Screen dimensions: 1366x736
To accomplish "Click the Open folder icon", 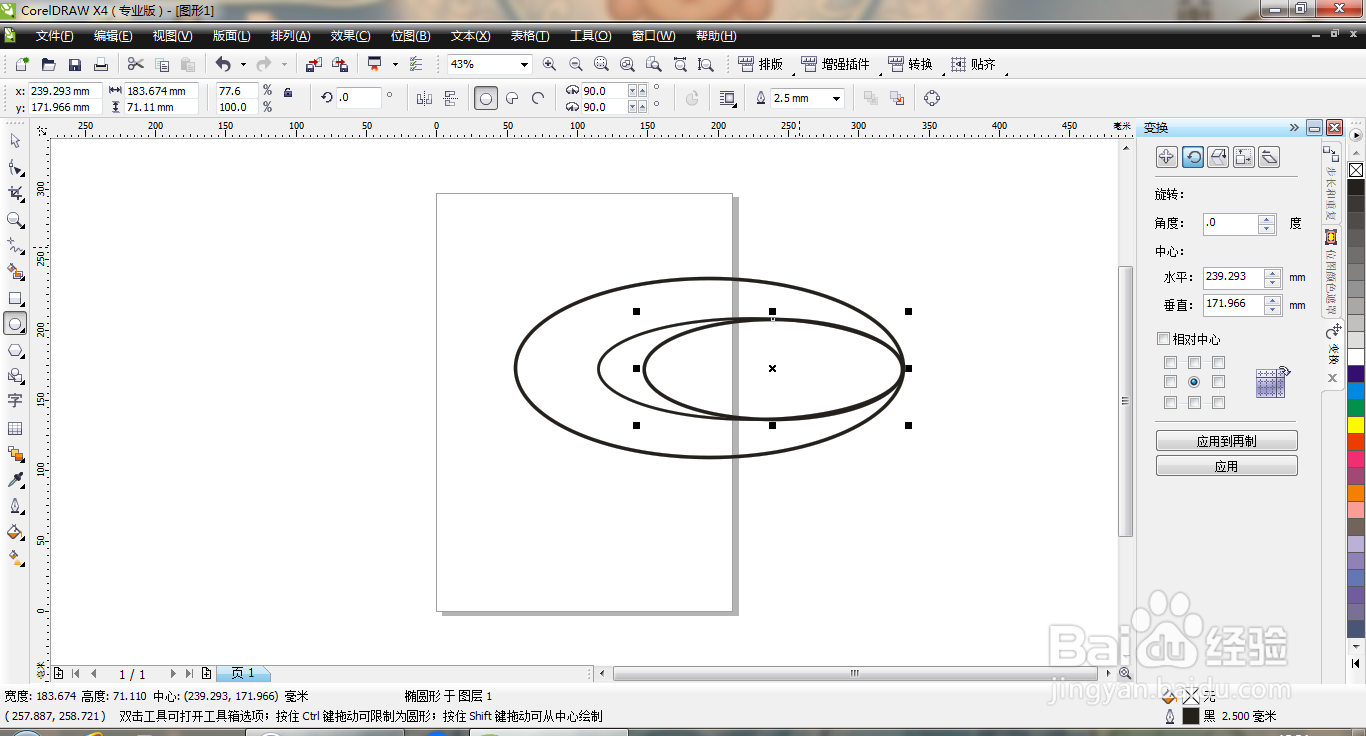I will tap(48, 64).
